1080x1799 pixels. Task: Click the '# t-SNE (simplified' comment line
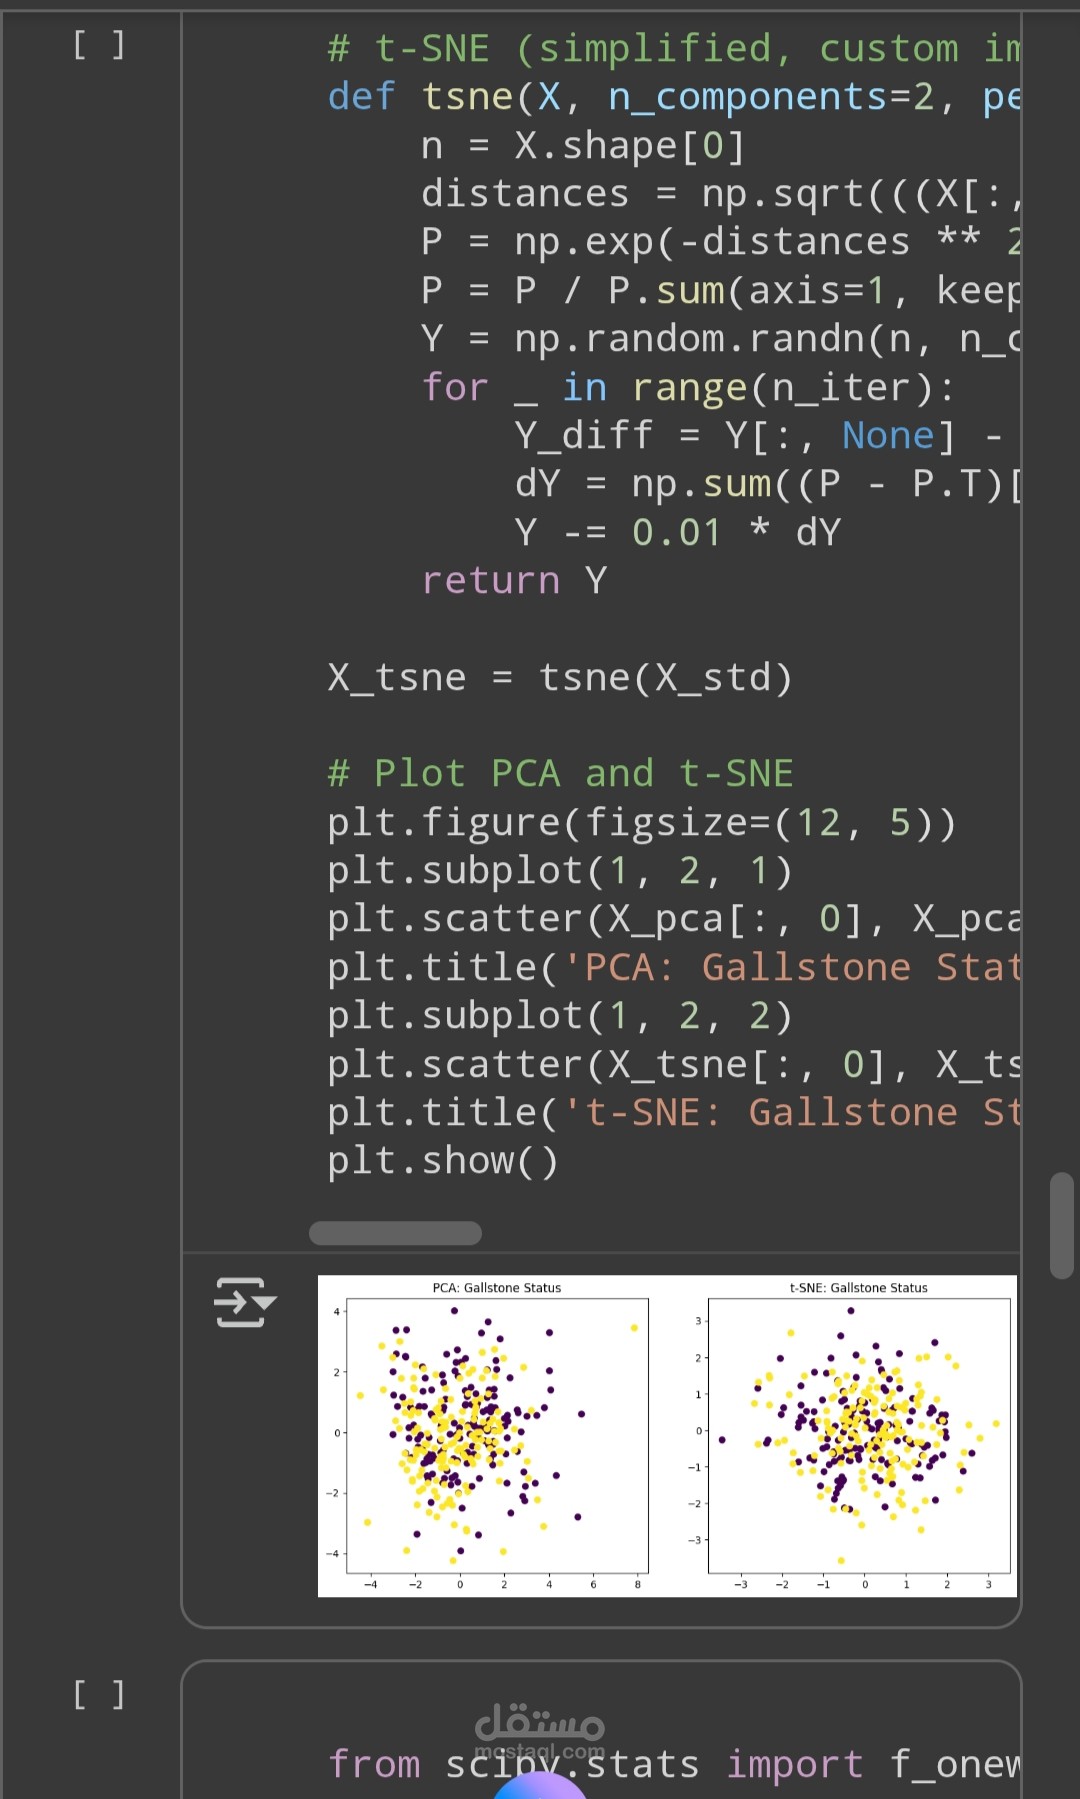tap(674, 48)
